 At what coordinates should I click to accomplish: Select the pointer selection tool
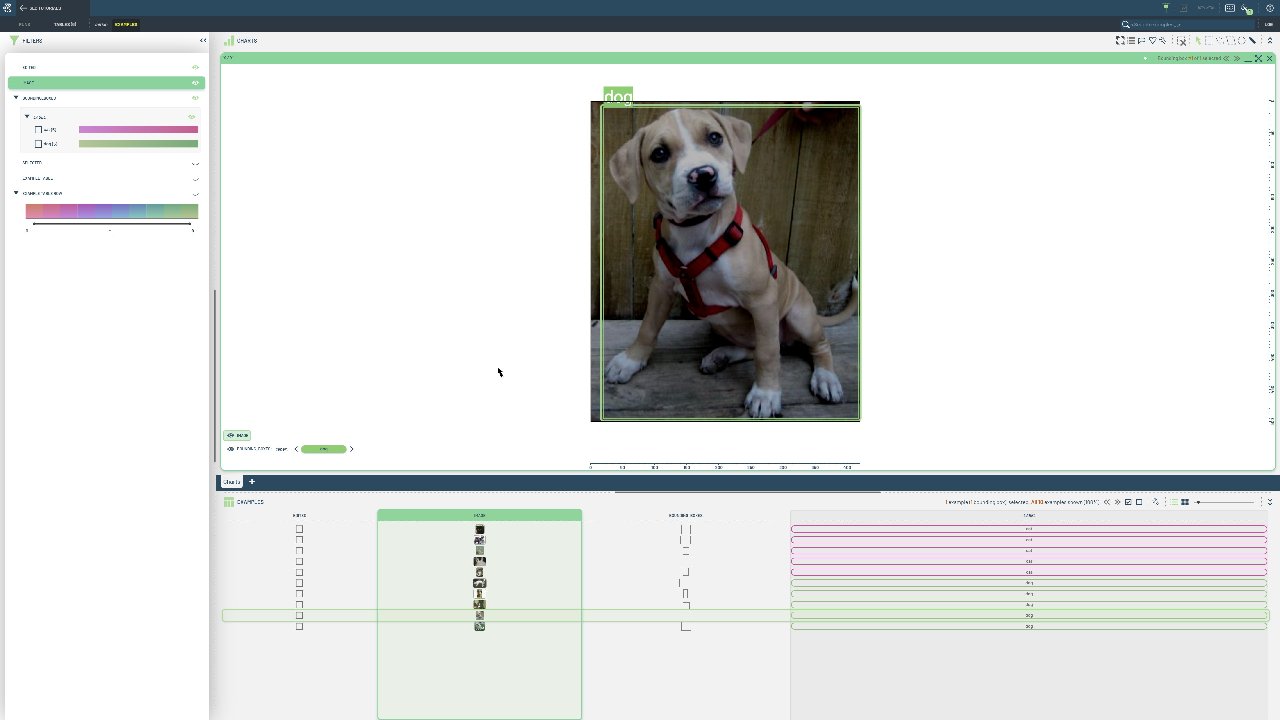(1197, 41)
